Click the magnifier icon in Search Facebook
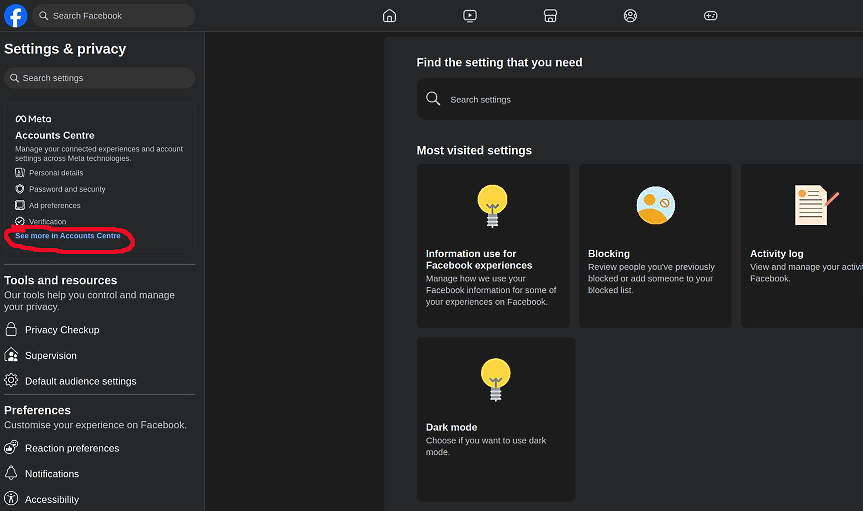The height and width of the screenshot is (511, 863). point(43,15)
